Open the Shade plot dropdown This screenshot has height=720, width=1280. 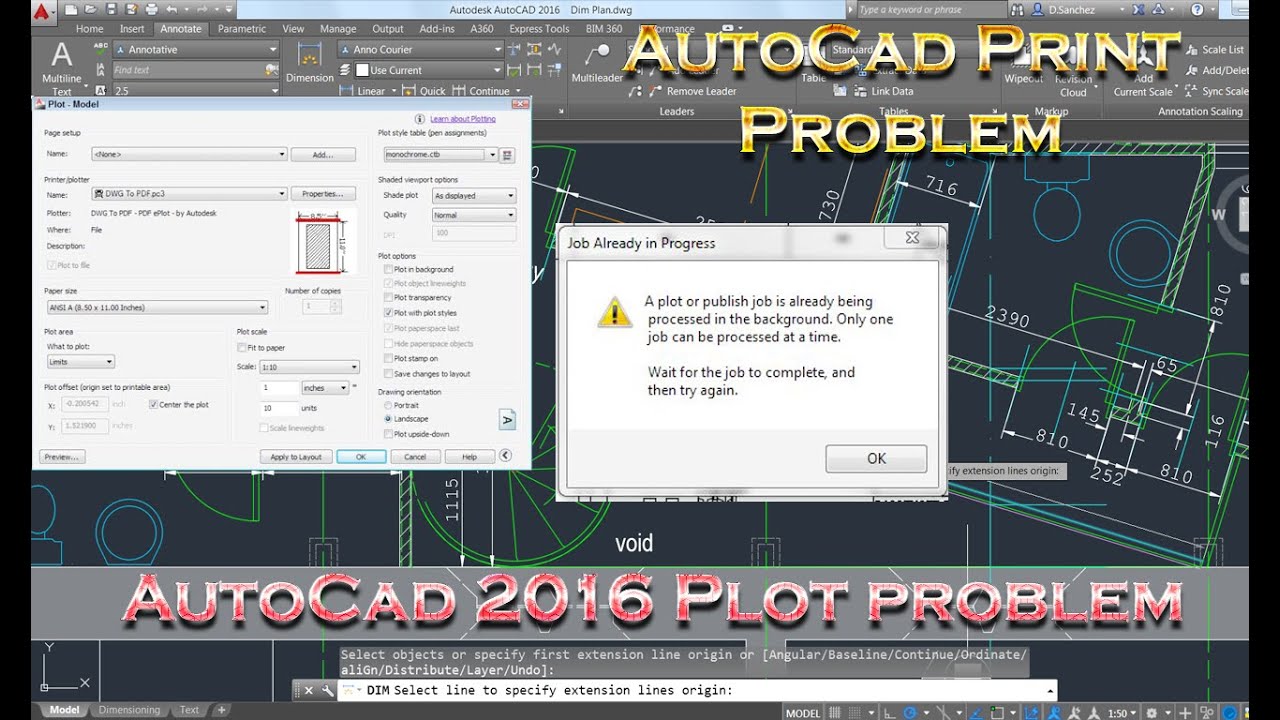(x=474, y=196)
